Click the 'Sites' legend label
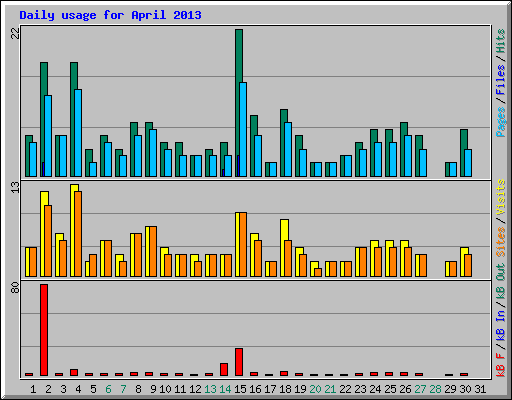The height and width of the screenshot is (400, 512). [500, 242]
